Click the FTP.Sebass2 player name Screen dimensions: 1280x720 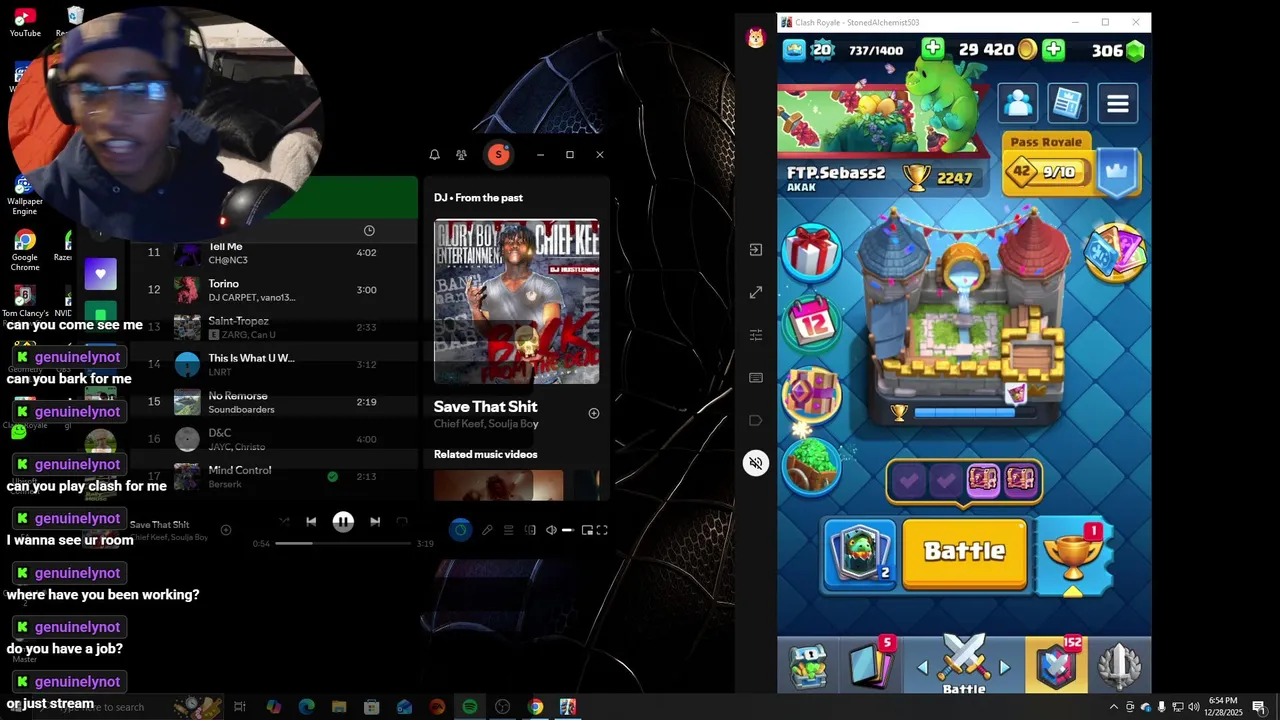tap(836, 173)
